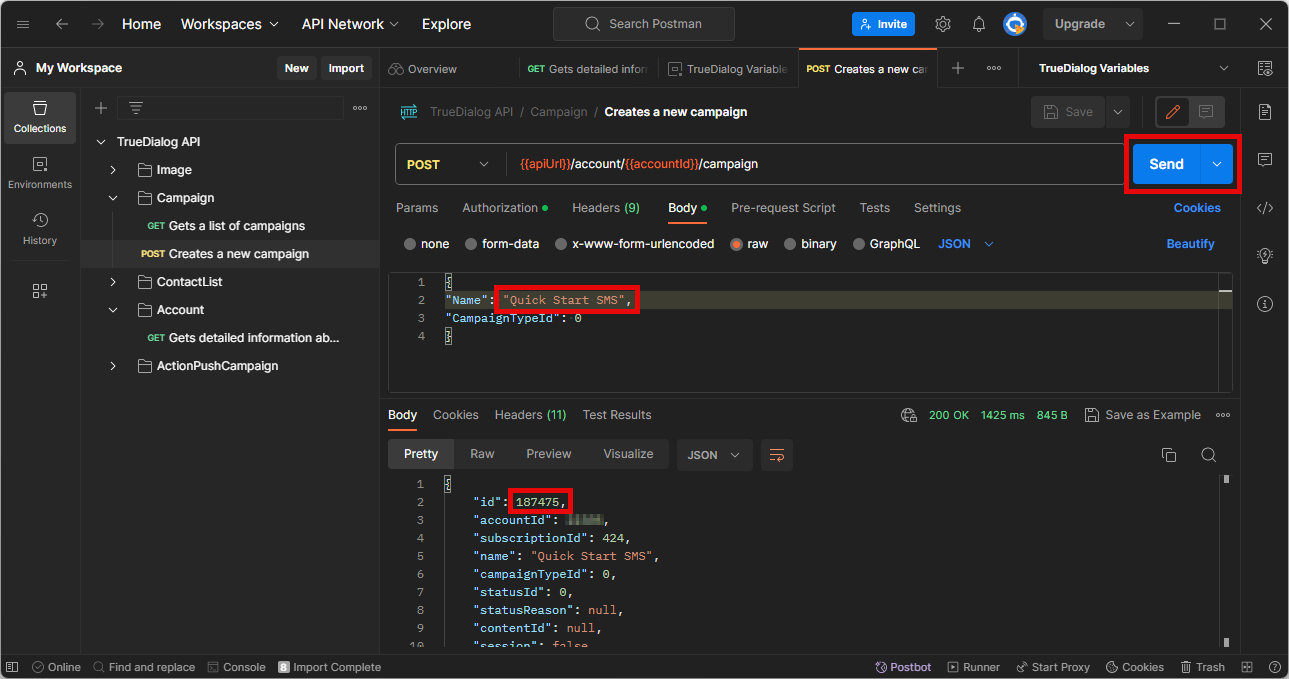This screenshot has height=679, width=1289.
Task: Open the TrueDialog Variables environment dropdown
Action: (1133, 68)
